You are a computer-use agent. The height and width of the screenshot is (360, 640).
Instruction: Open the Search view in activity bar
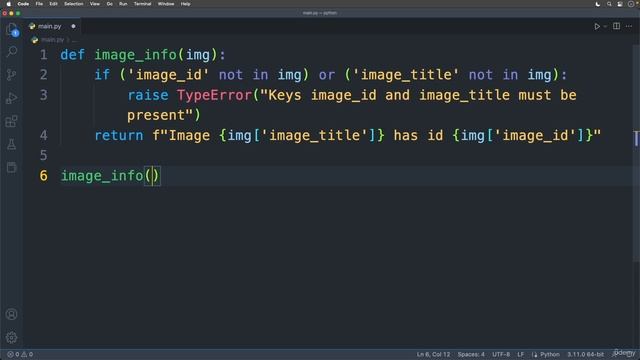coord(12,51)
